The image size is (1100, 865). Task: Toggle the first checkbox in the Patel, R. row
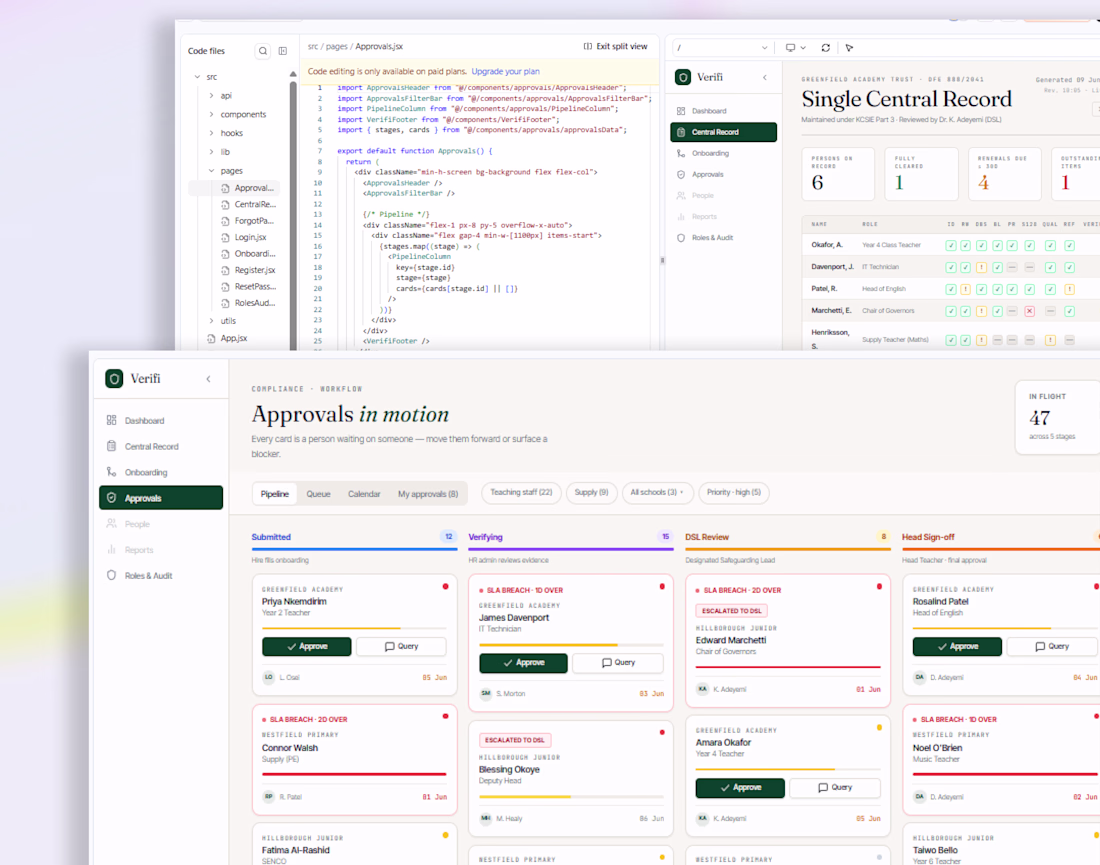pyautogui.click(x=951, y=289)
